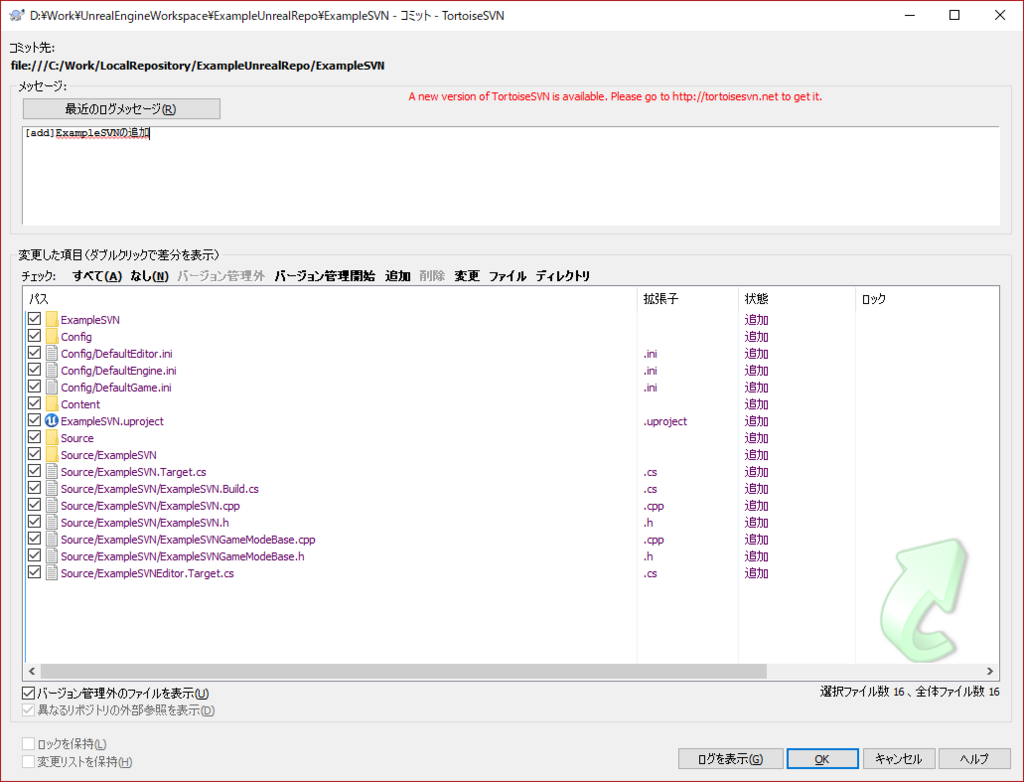Select ExampleSVNGameModeBase.h row text
Screen dimensions: 1024x782
point(182,557)
